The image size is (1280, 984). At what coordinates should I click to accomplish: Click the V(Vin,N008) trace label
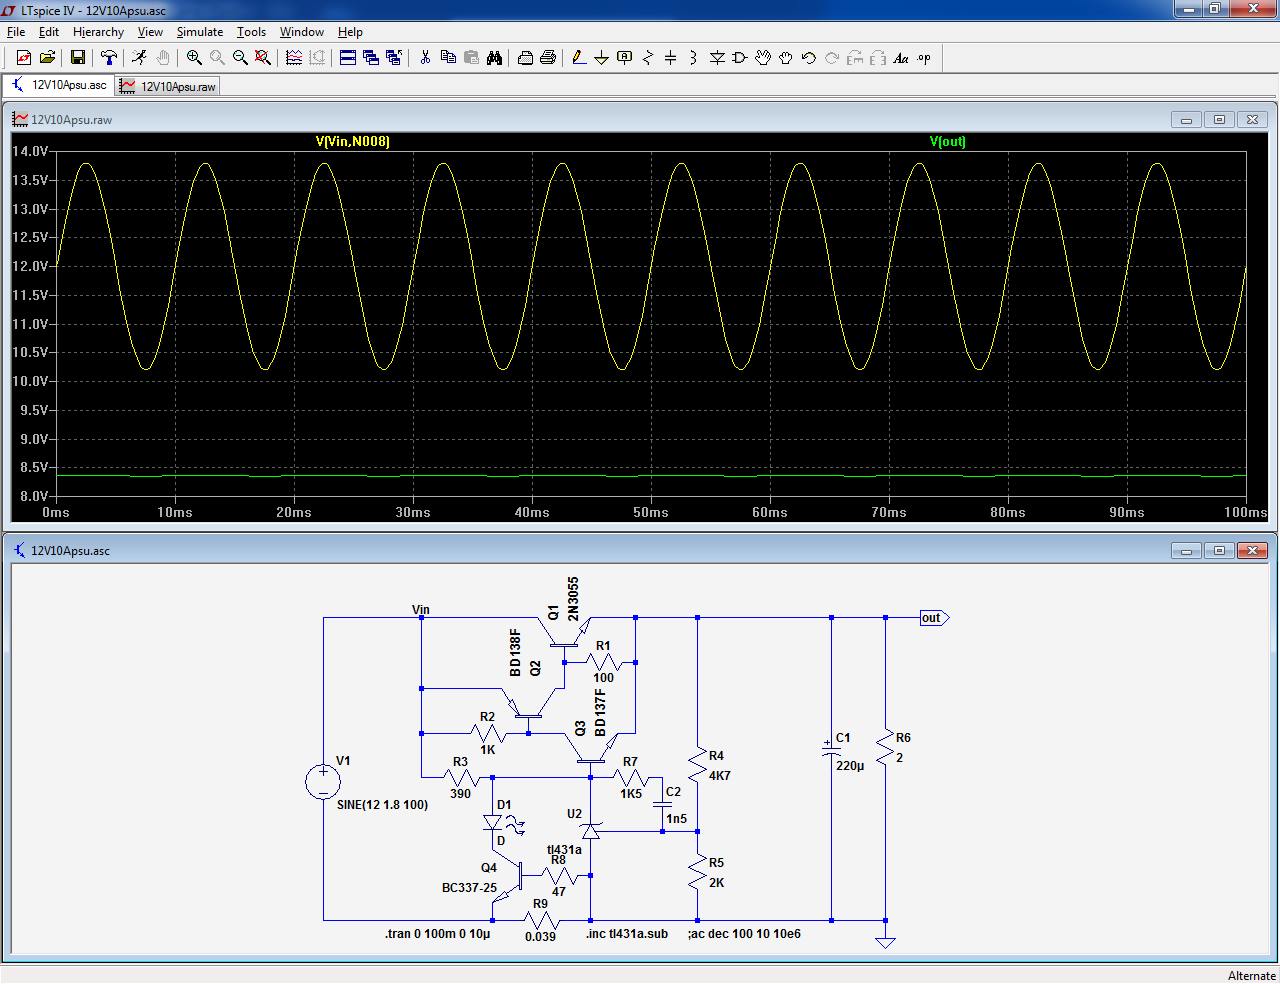[353, 141]
